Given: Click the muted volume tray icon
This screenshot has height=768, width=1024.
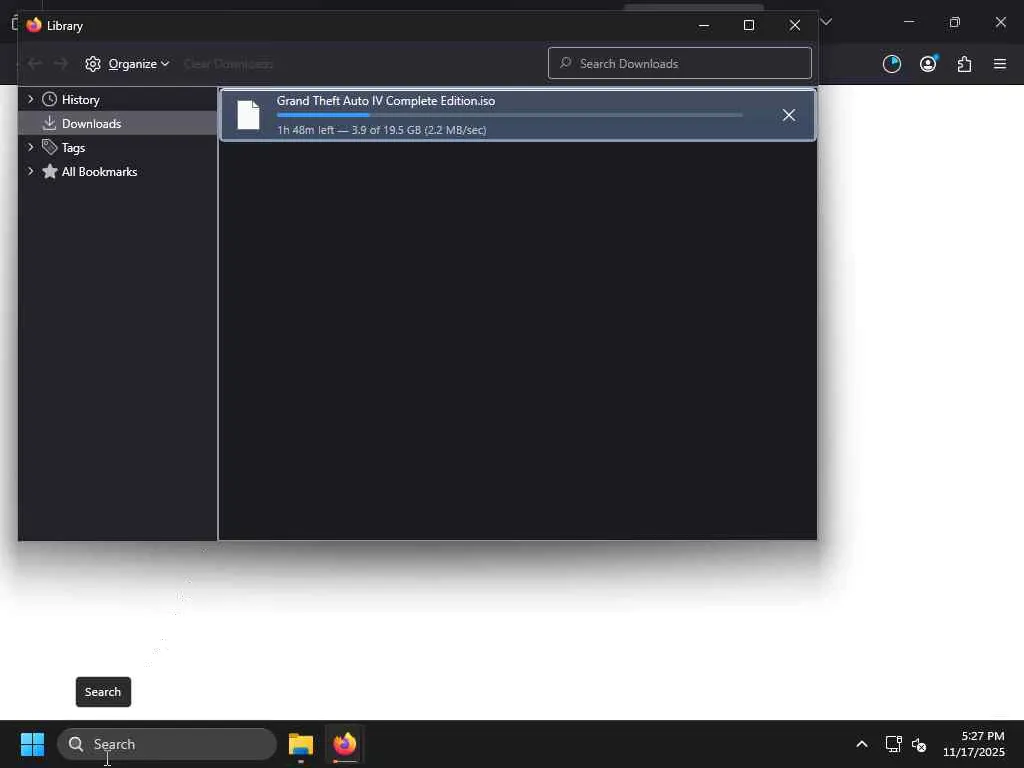Looking at the screenshot, I should 919,744.
